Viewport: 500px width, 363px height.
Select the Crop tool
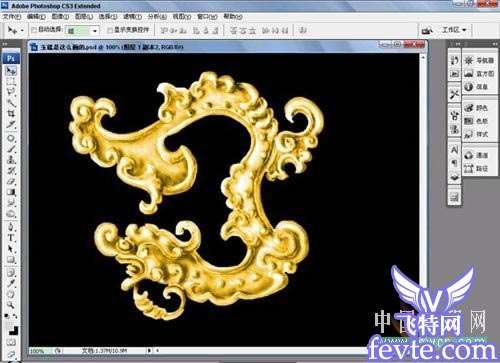click(x=12, y=114)
